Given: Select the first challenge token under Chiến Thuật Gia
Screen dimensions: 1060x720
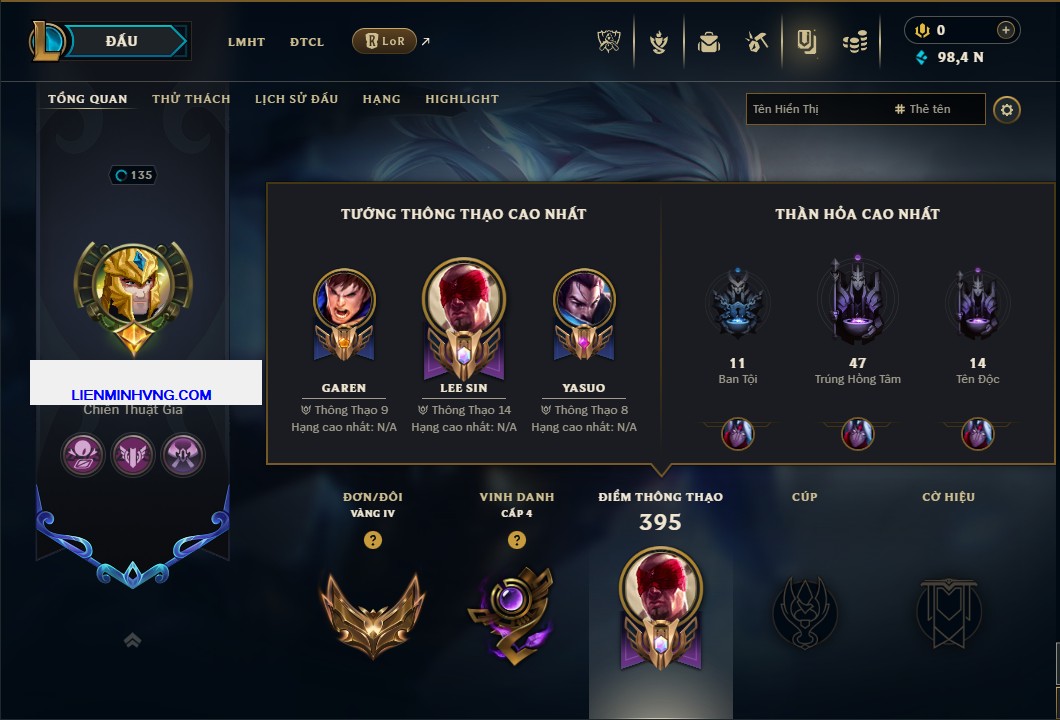Looking at the screenshot, I should 82,454.
